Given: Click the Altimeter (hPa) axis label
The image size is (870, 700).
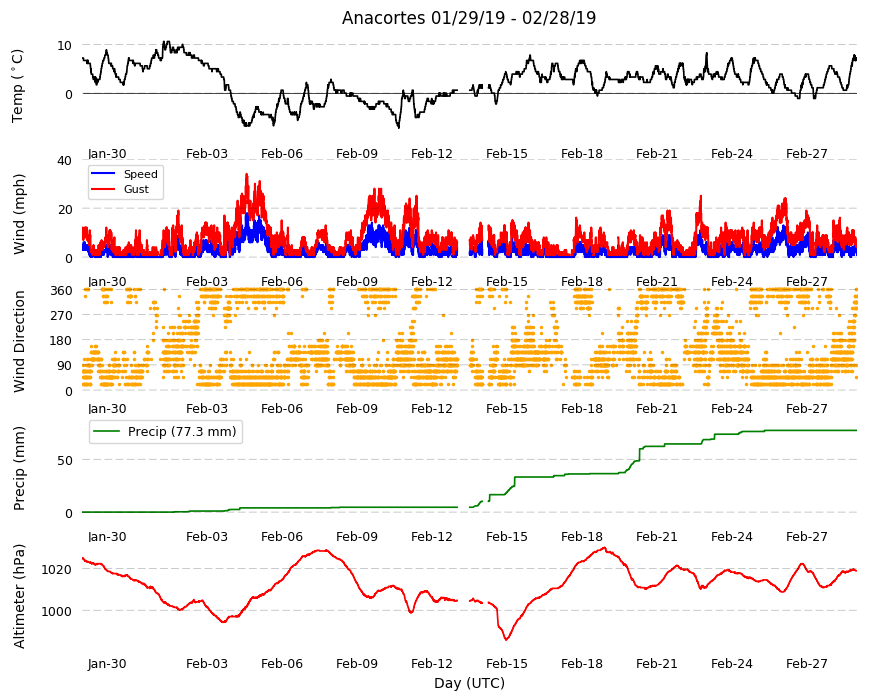Looking at the screenshot, I should (x=19, y=596).
